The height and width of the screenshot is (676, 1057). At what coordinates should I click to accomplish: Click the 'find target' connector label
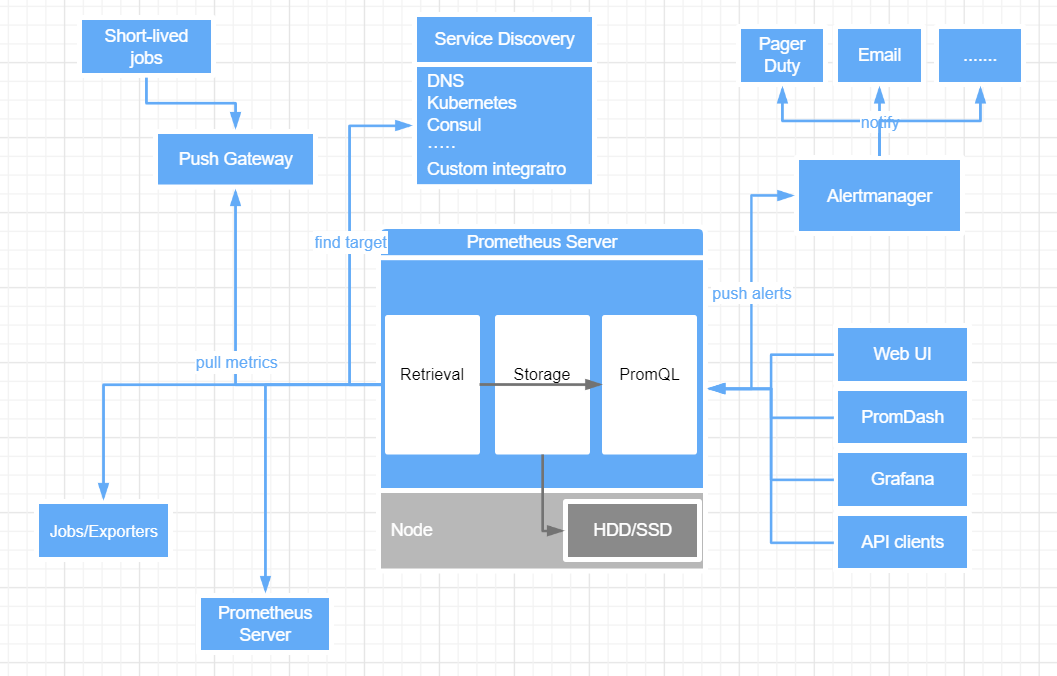click(x=351, y=243)
